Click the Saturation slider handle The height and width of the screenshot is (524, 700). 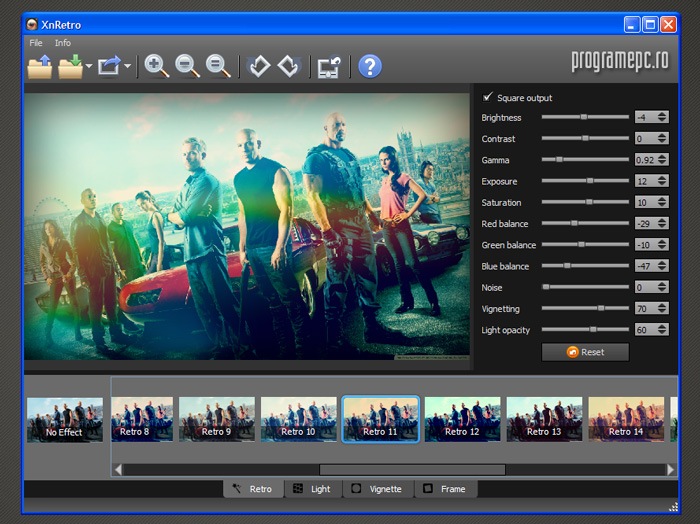[x=589, y=202]
